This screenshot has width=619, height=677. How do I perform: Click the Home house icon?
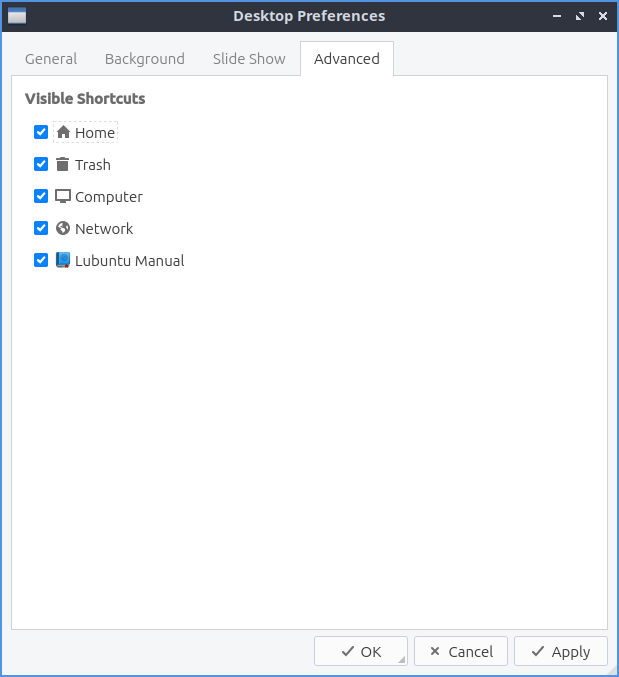pyautogui.click(x=63, y=132)
